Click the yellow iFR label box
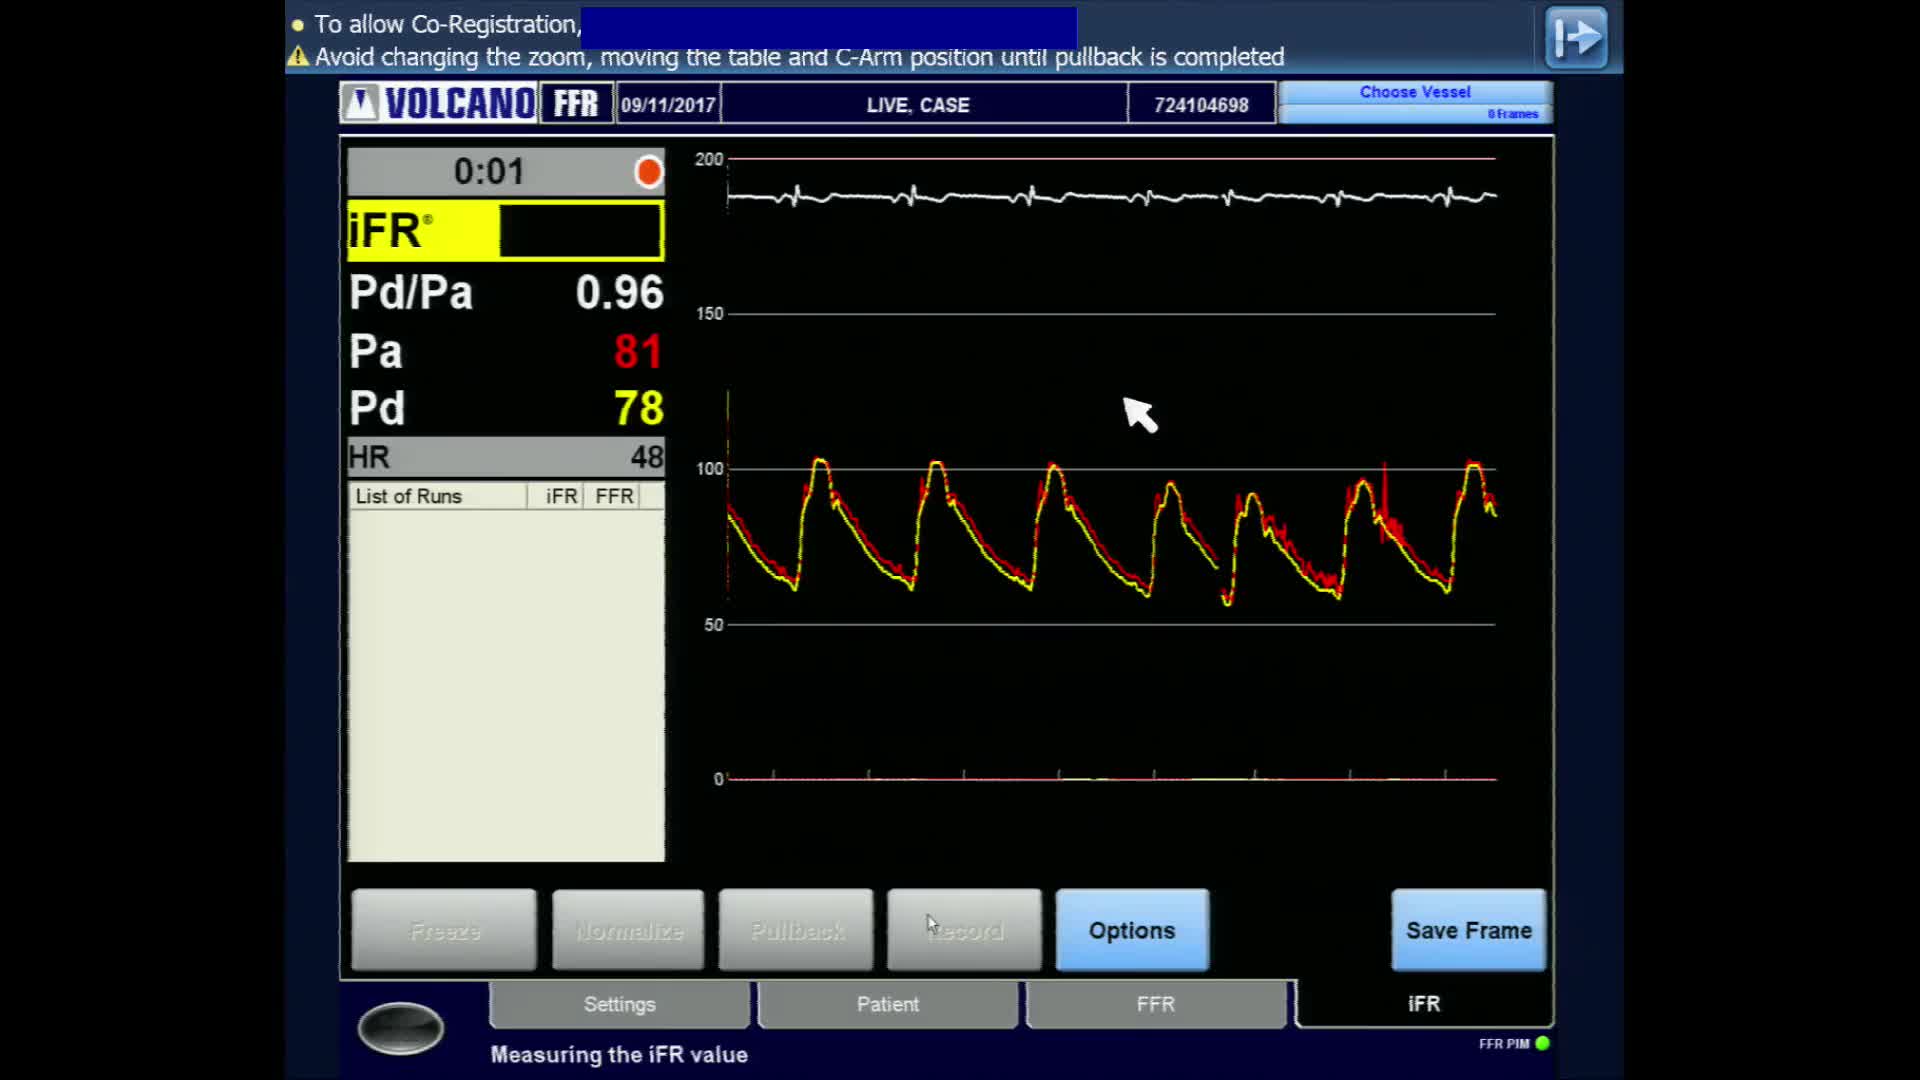 point(422,231)
